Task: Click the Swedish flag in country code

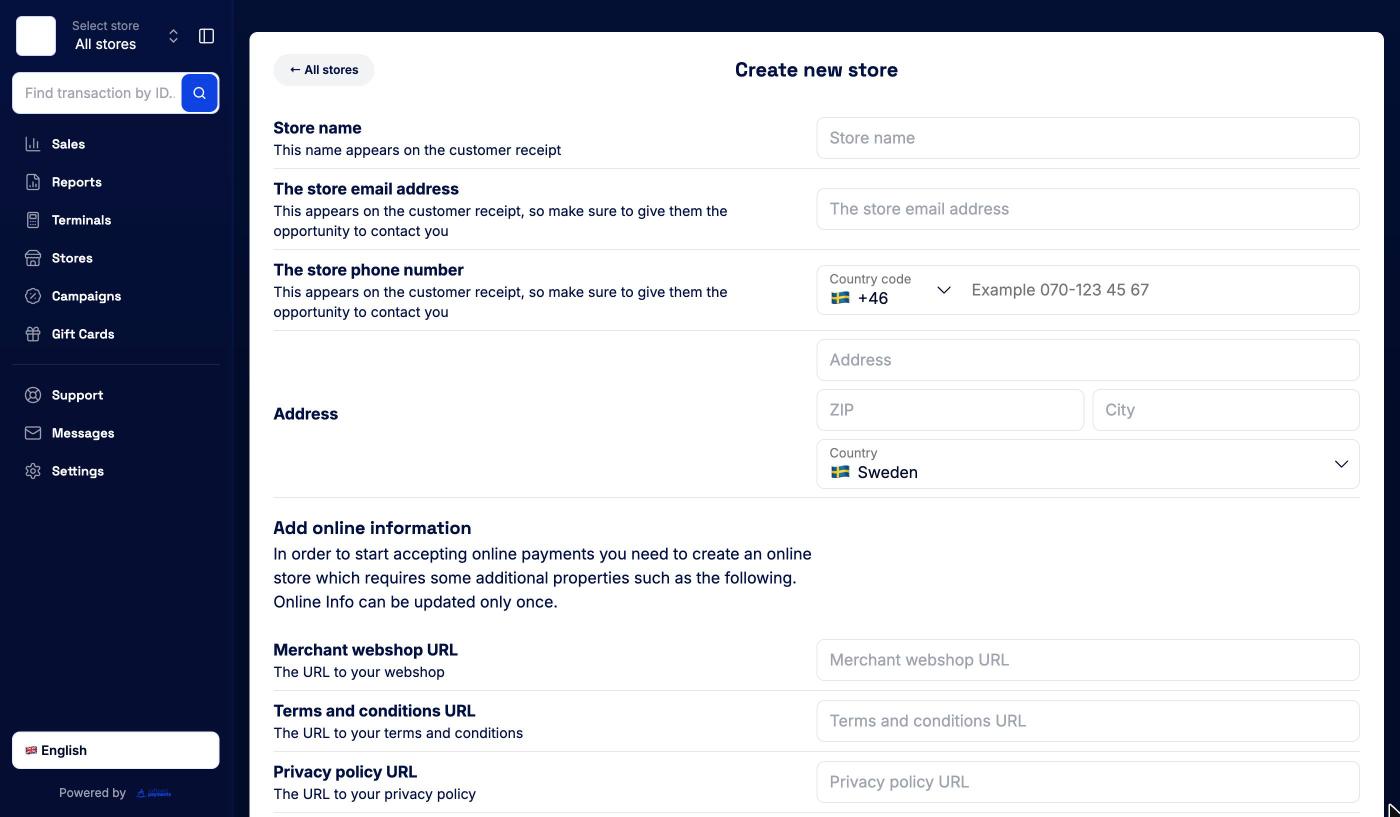Action: point(840,298)
